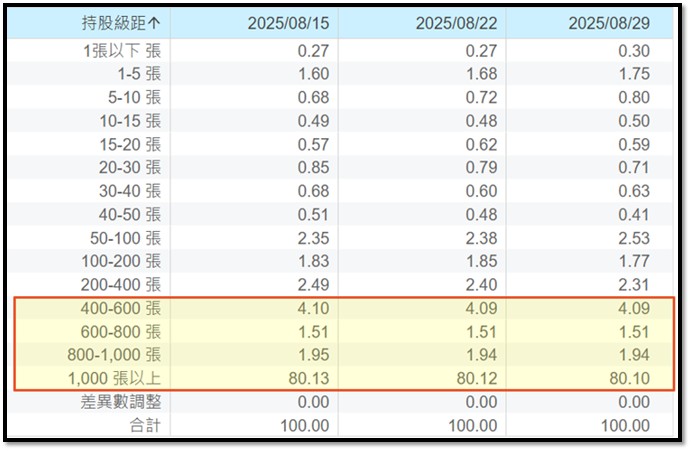Click the 0.30 value in 1張以下 row

click(634, 51)
